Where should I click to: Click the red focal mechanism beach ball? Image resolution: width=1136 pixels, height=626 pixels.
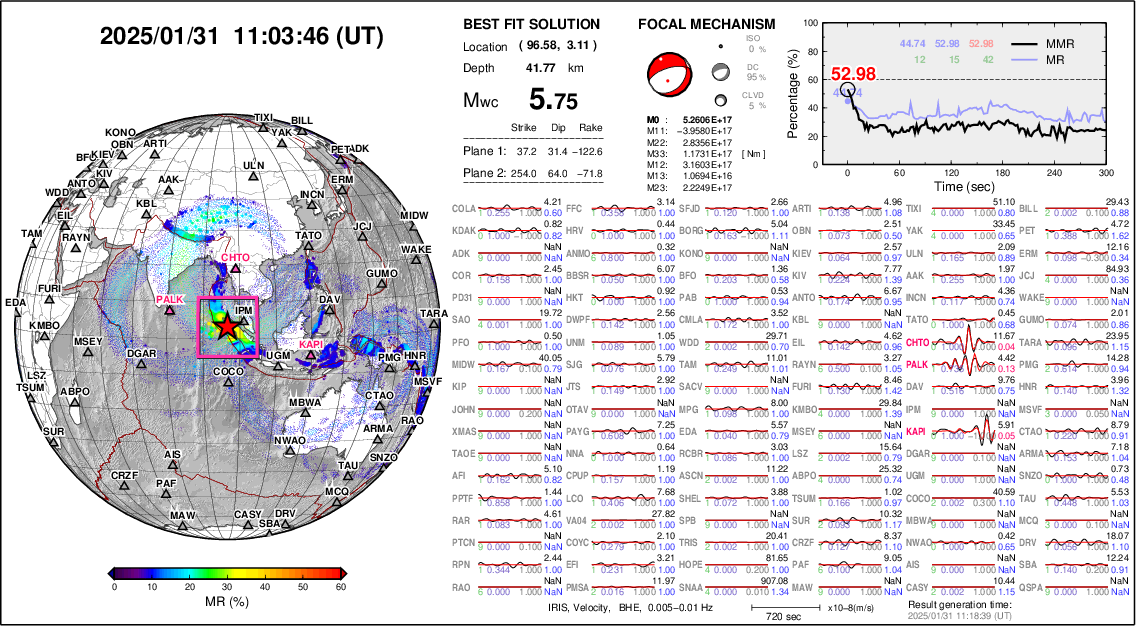click(x=668, y=75)
